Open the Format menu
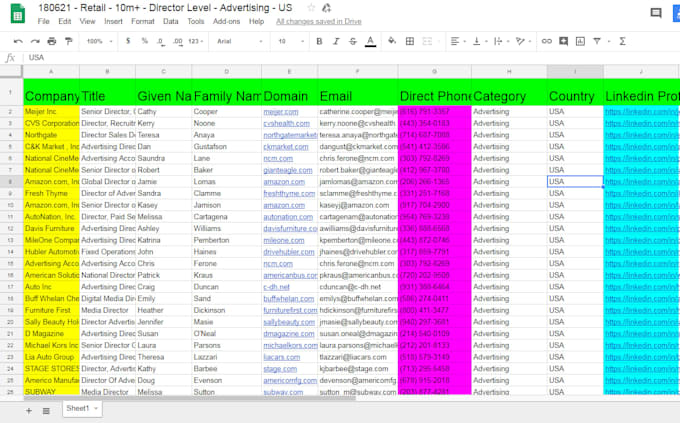 143,21
